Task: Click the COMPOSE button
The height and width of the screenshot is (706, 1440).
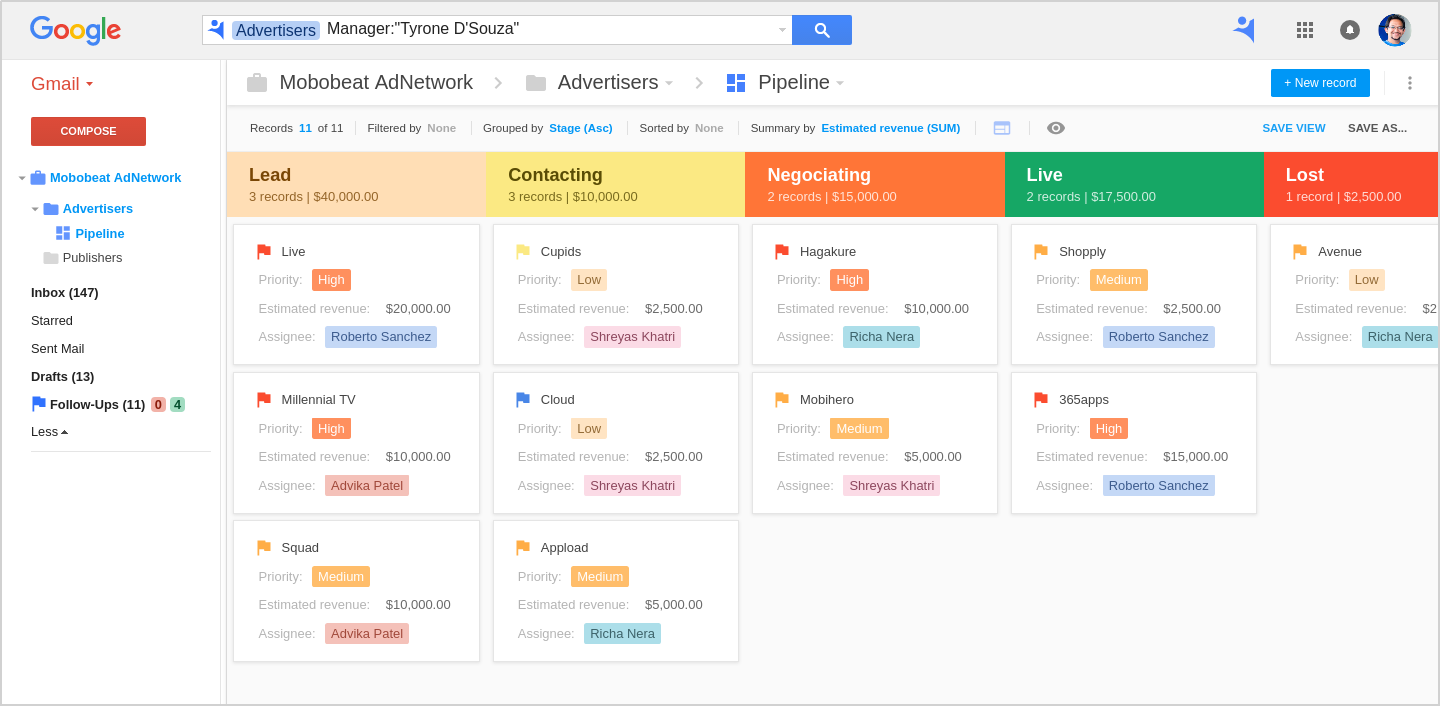Action: click(88, 131)
